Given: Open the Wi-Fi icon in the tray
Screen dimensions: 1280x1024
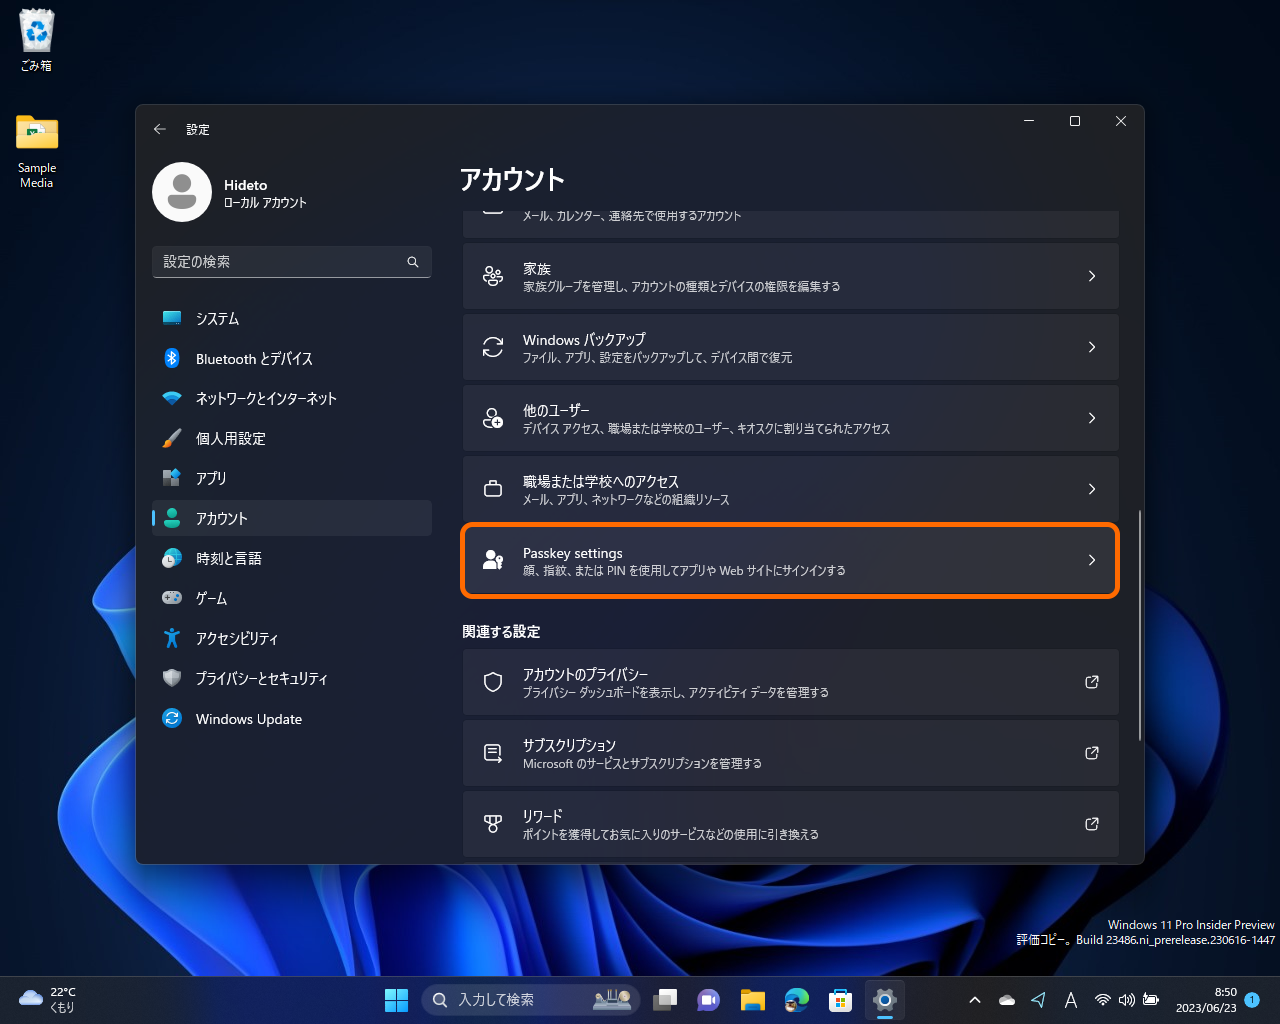Looking at the screenshot, I should click(x=1102, y=999).
